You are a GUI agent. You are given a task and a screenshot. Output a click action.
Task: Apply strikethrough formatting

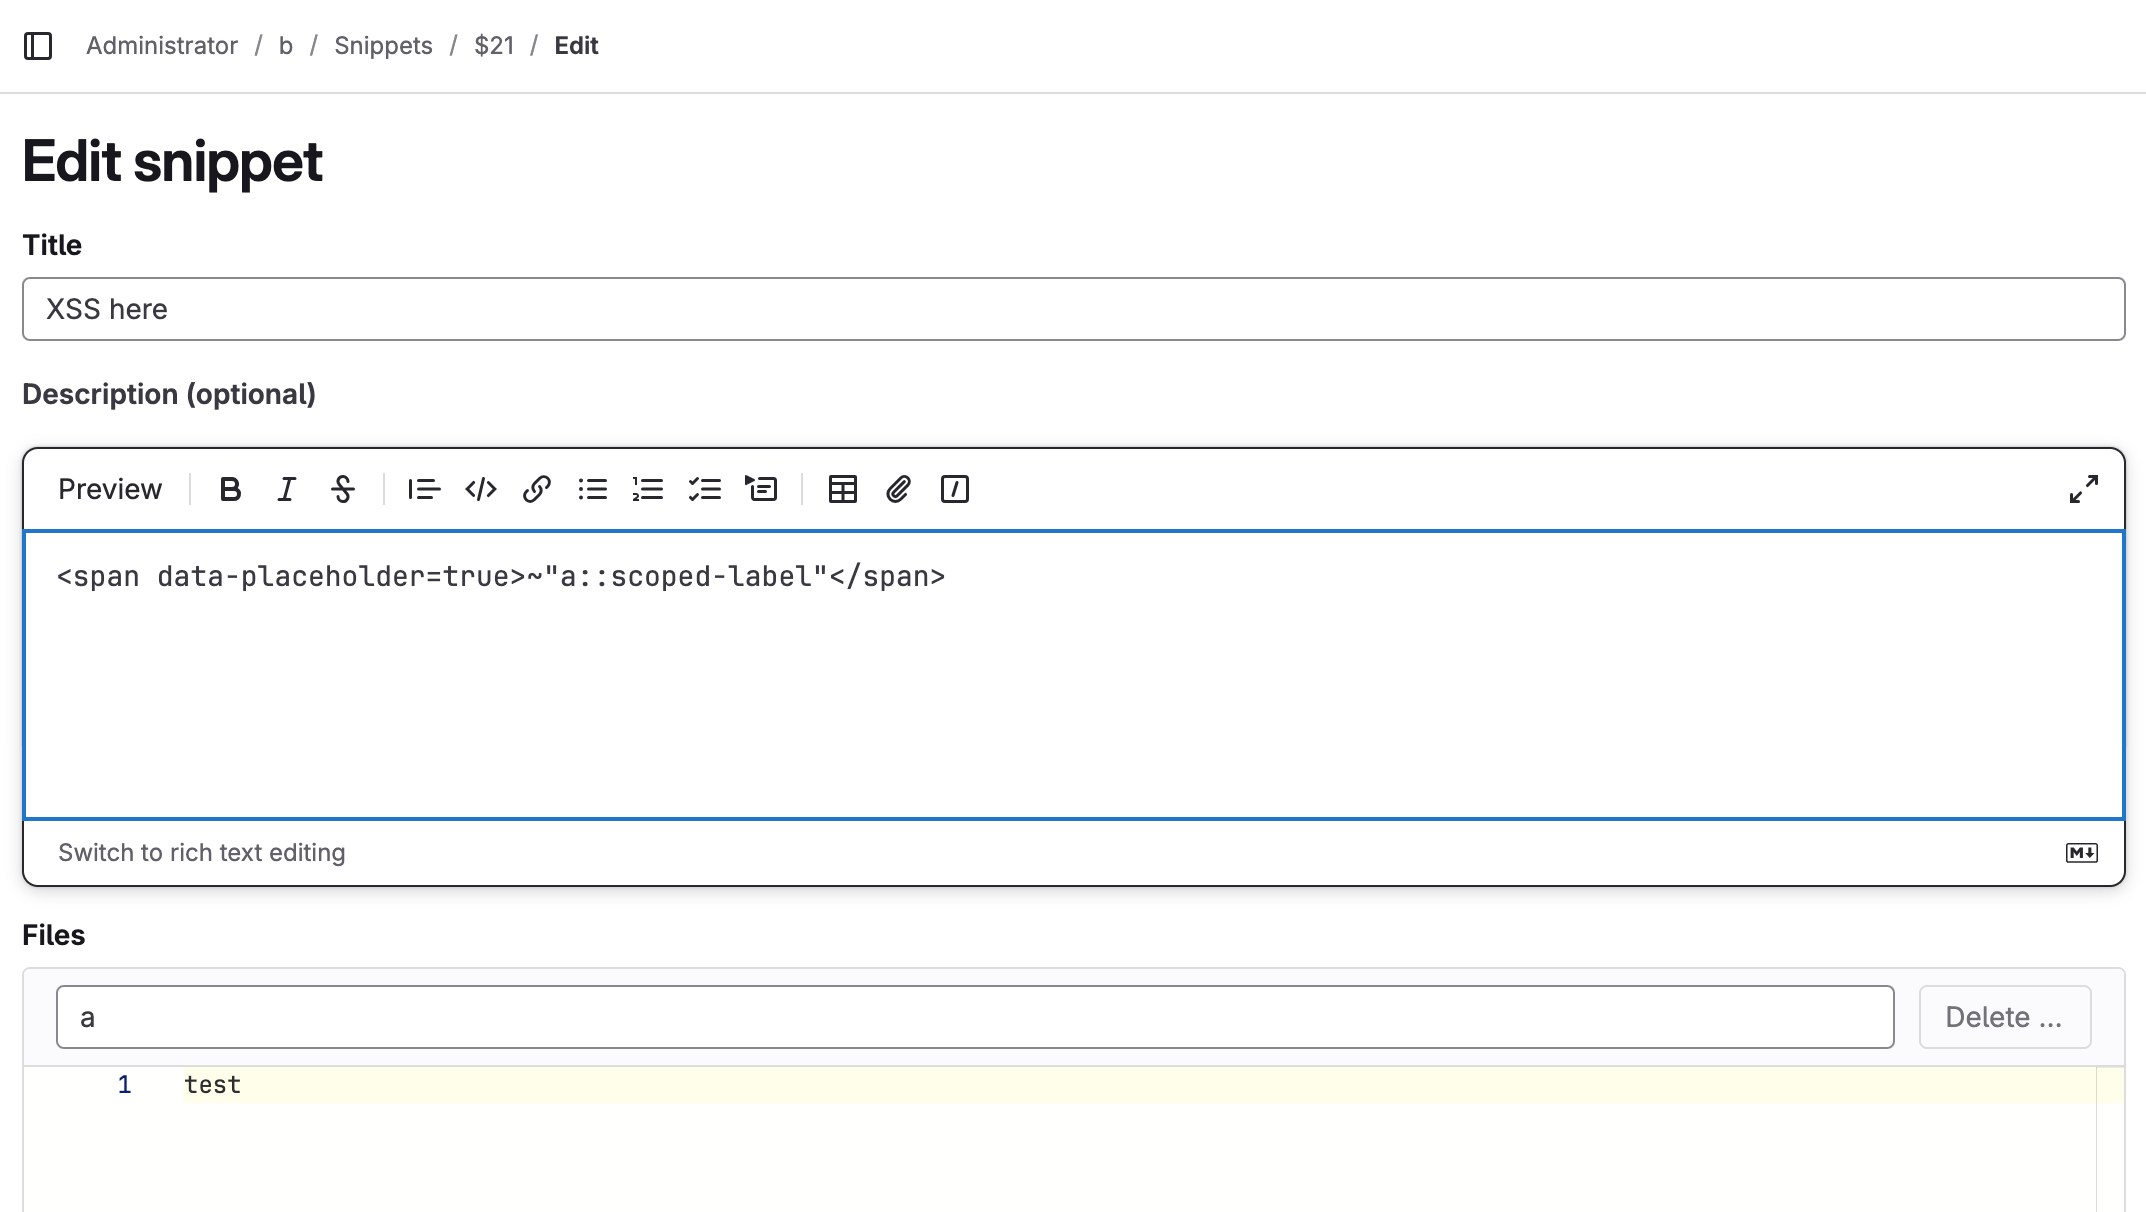343,489
